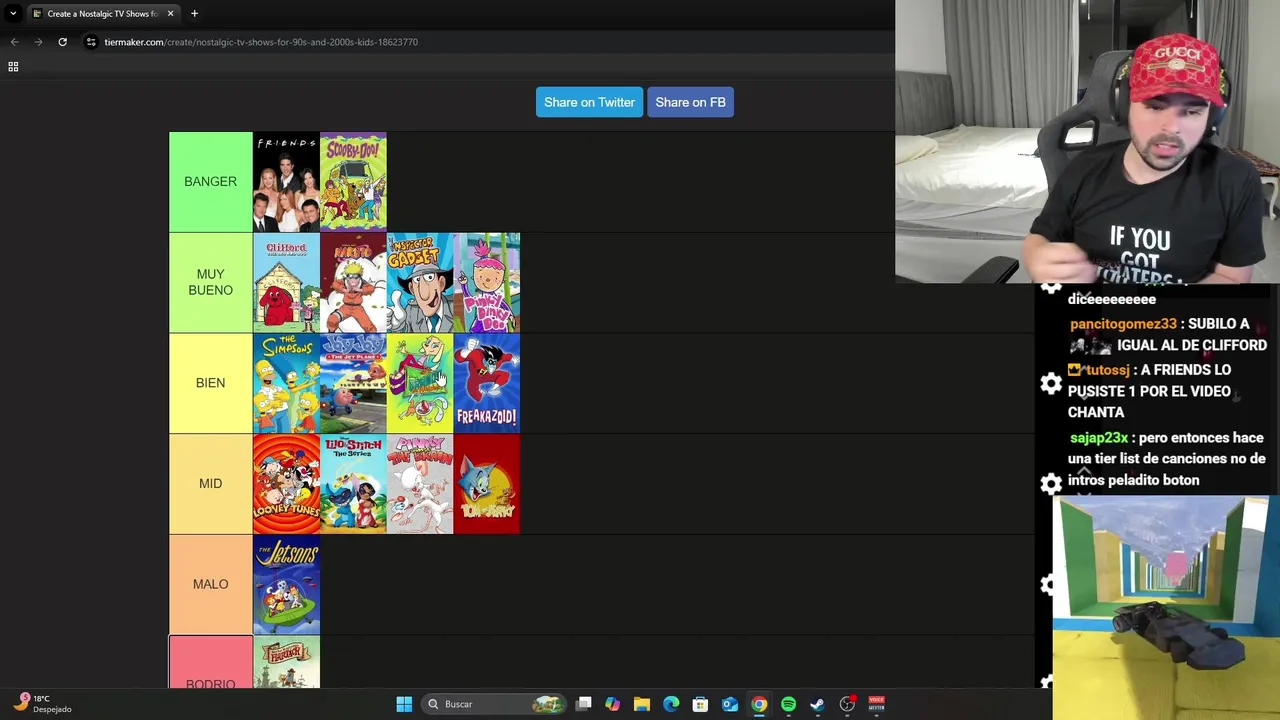Open Outlook from the taskbar
This screenshot has height=720, width=1280.
(x=730, y=704)
